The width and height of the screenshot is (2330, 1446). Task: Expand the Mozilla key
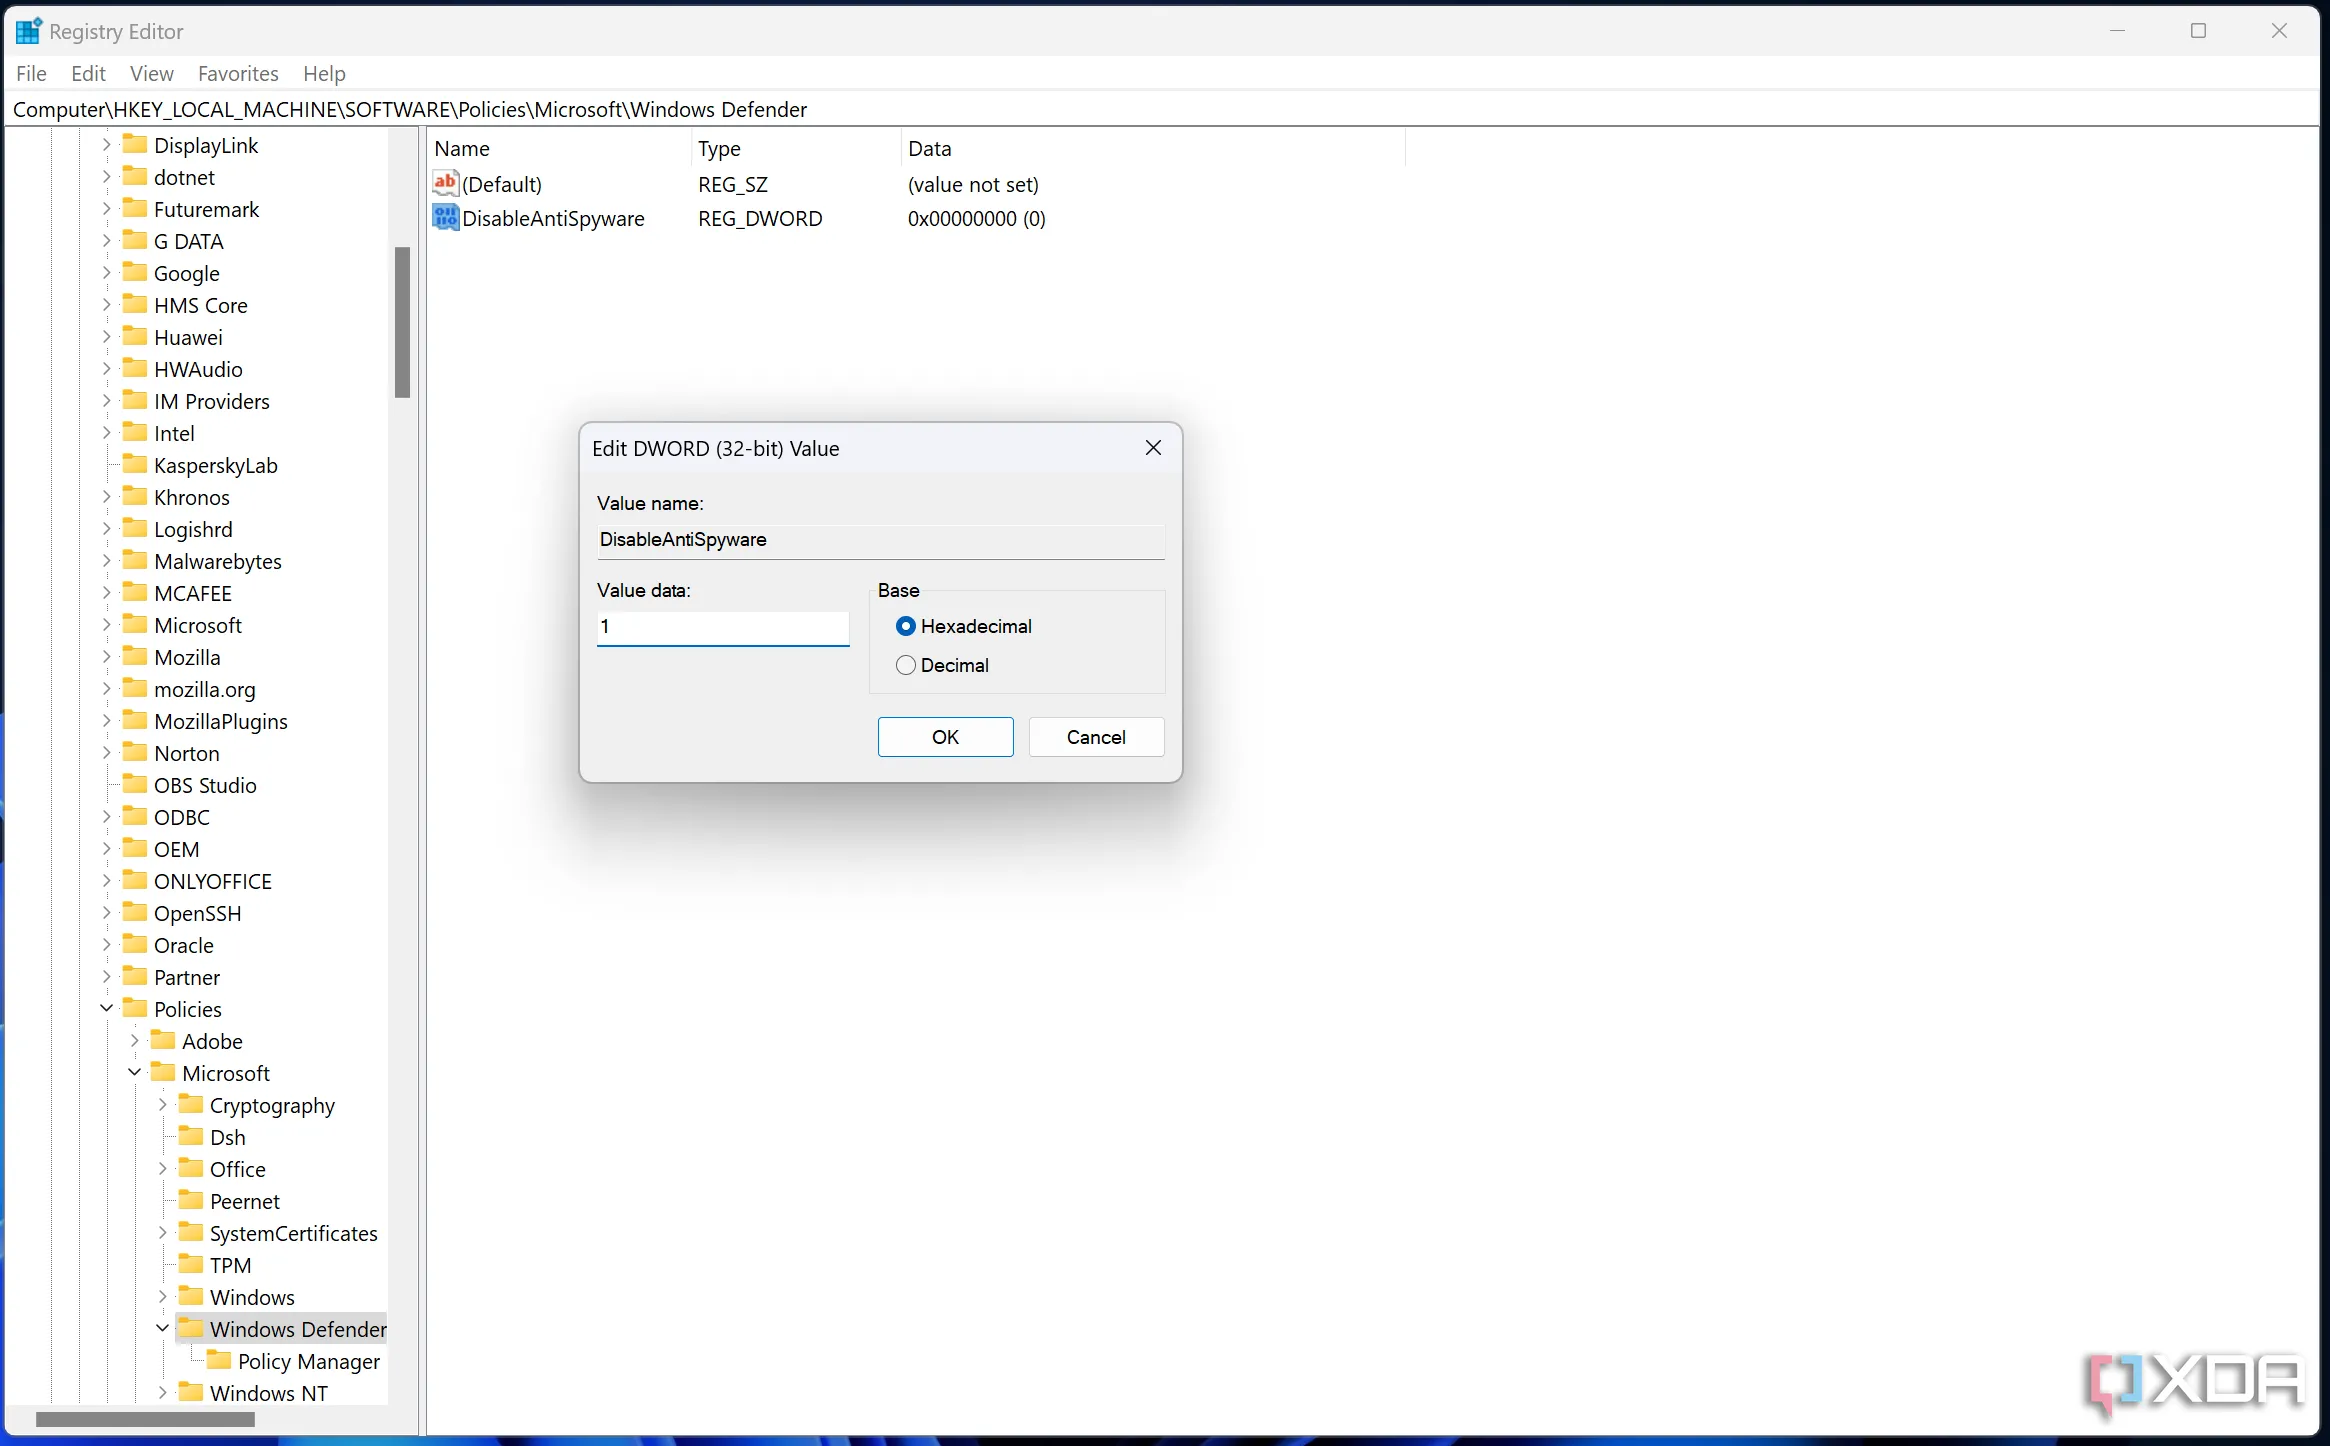[106, 657]
